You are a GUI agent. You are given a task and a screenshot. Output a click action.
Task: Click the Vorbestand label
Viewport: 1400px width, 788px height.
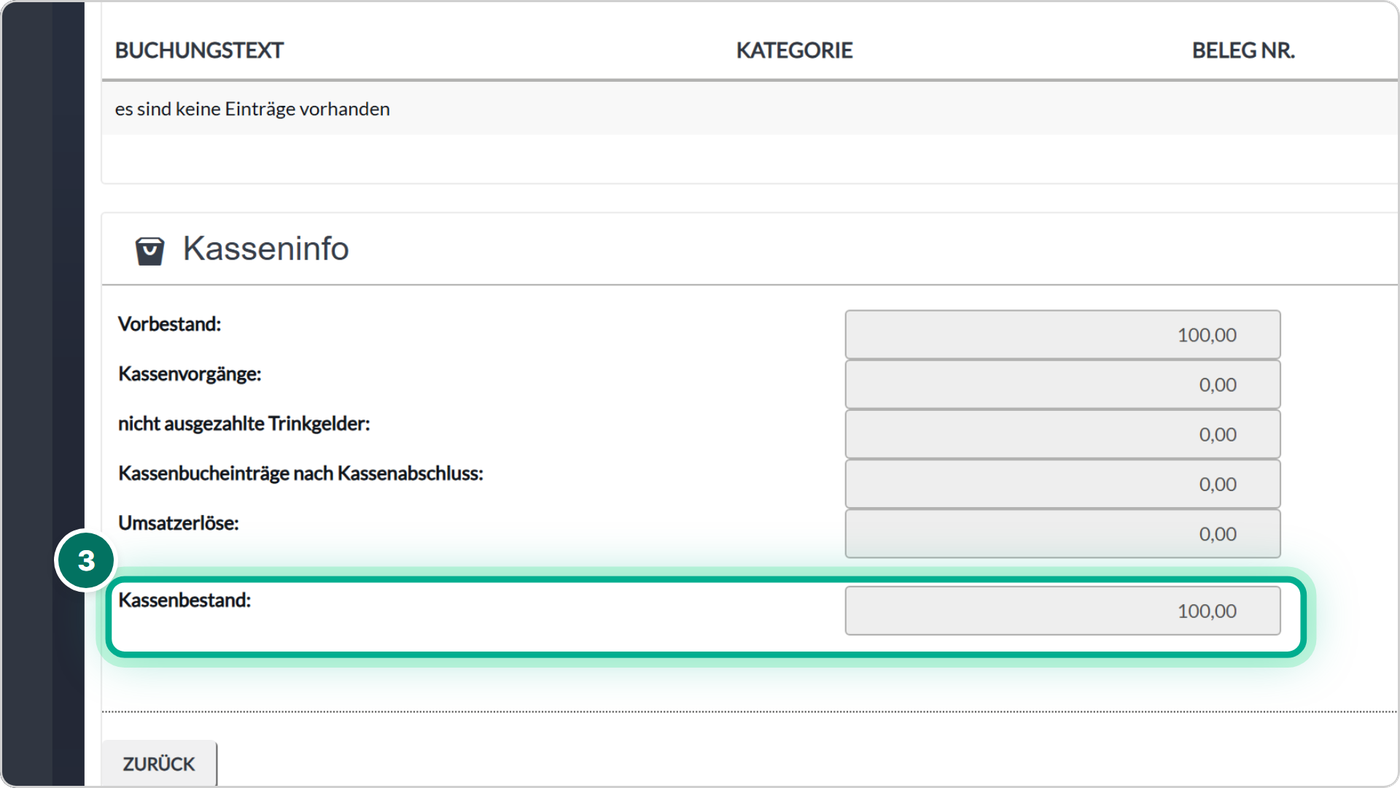tap(170, 324)
